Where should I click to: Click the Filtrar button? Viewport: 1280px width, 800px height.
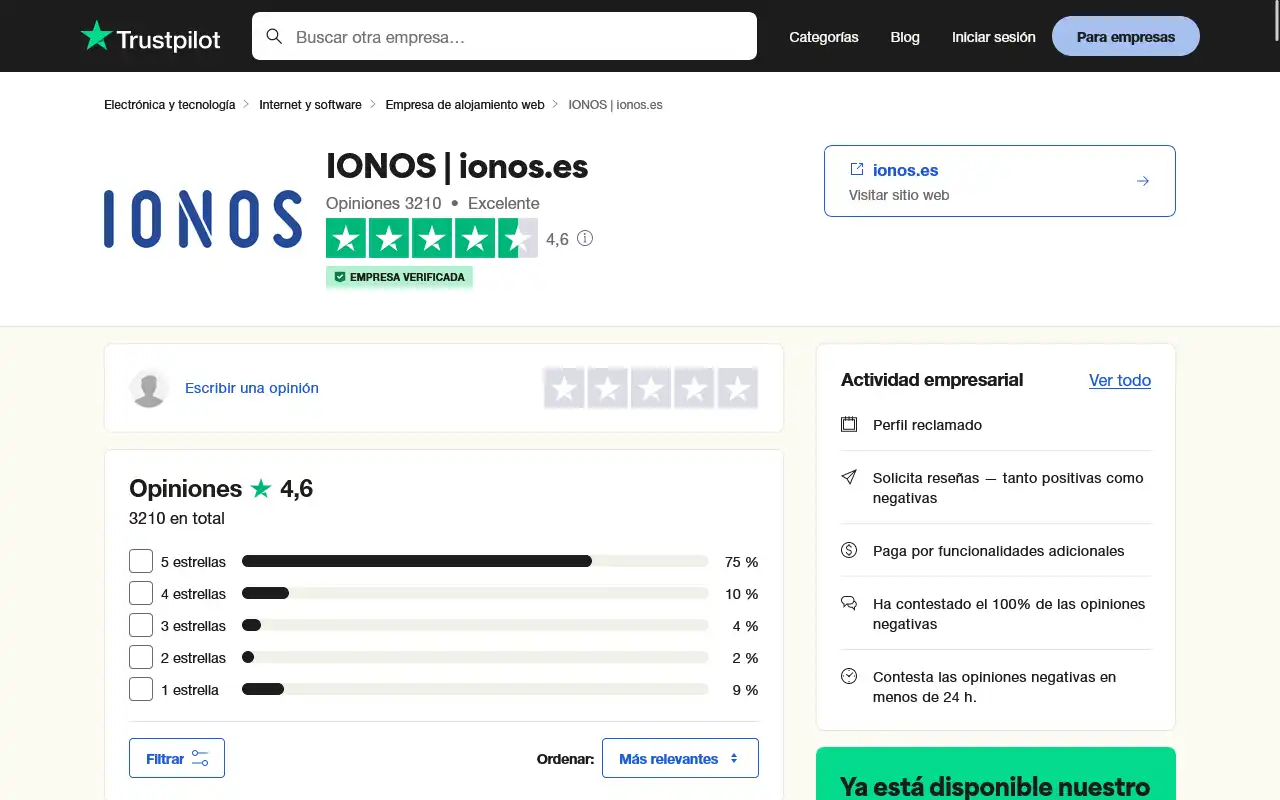pyautogui.click(x=177, y=758)
